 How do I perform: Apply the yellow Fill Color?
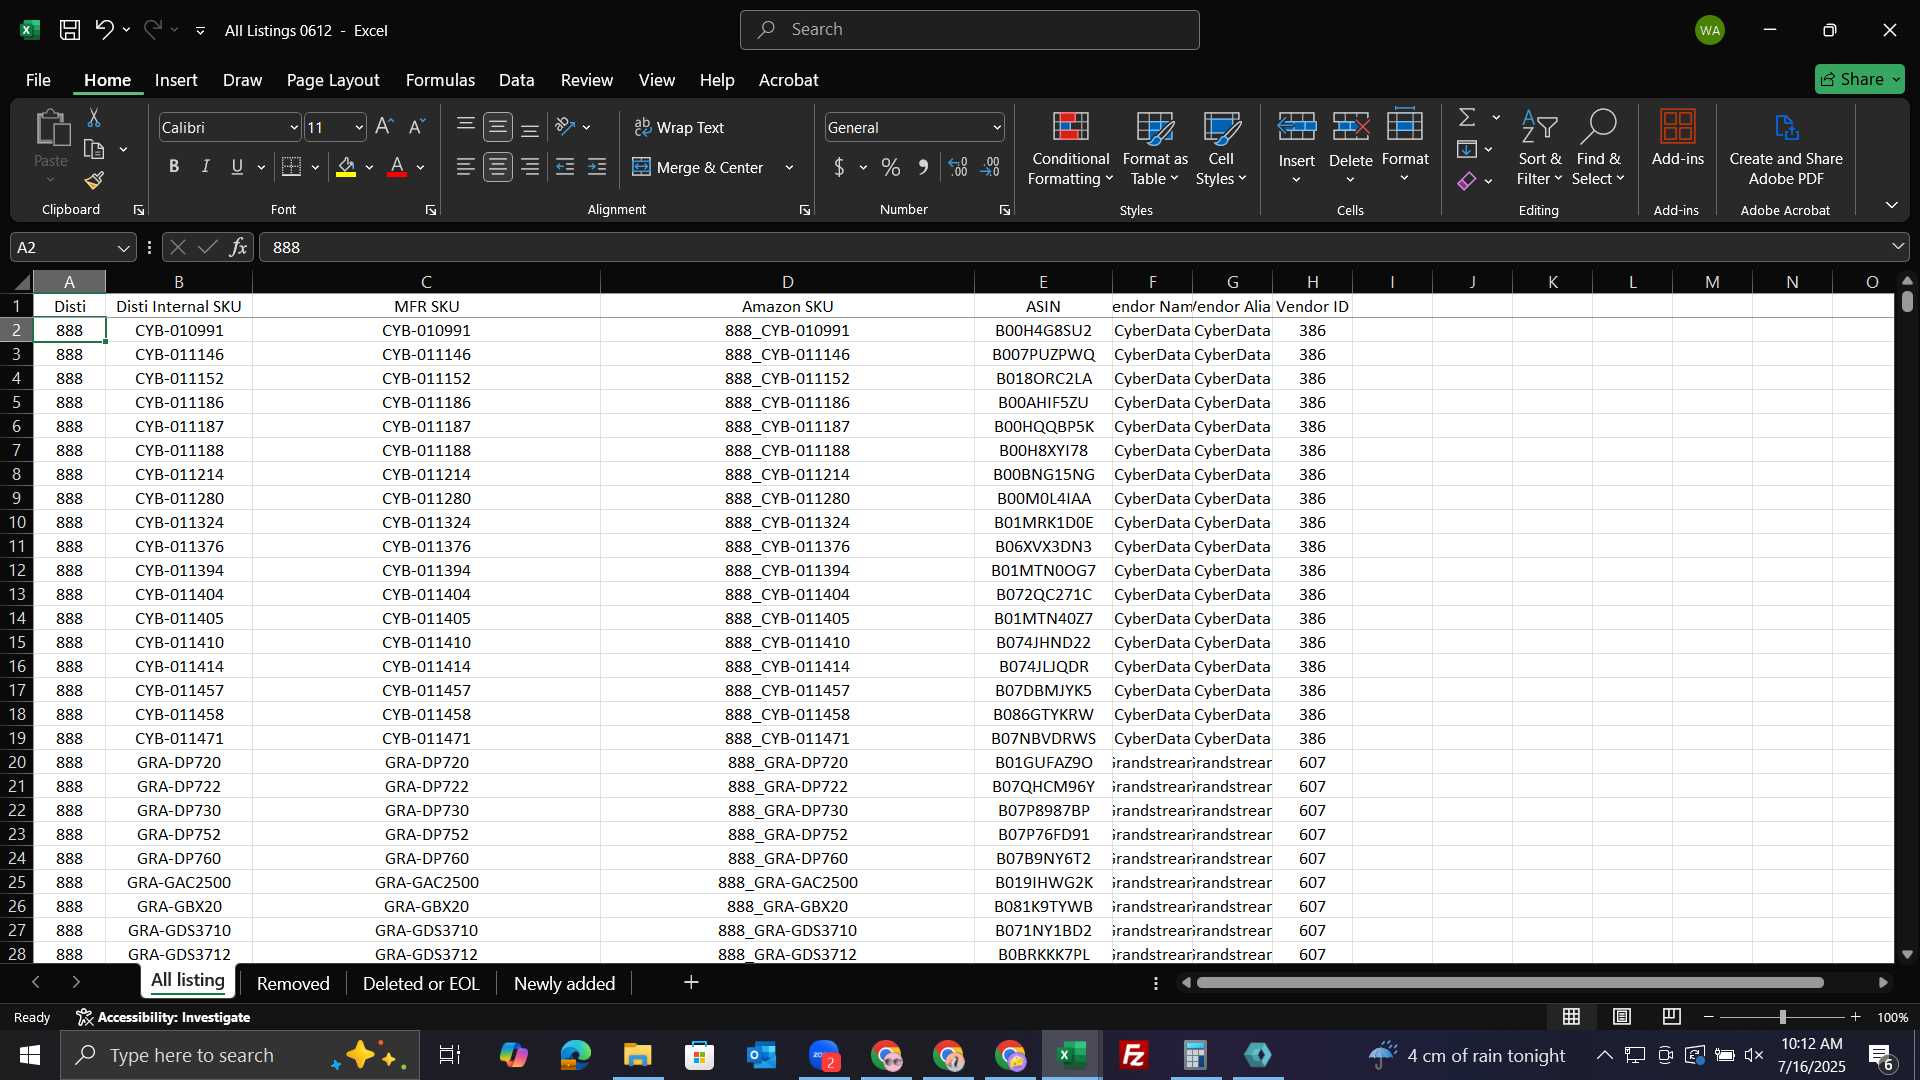tap(346, 167)
